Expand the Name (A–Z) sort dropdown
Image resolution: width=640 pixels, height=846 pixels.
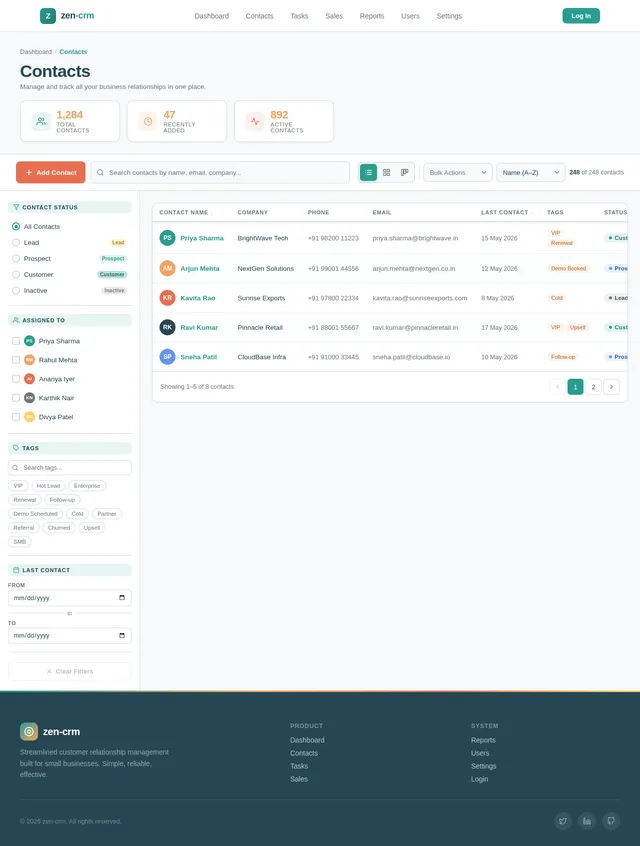coord(530,173)
